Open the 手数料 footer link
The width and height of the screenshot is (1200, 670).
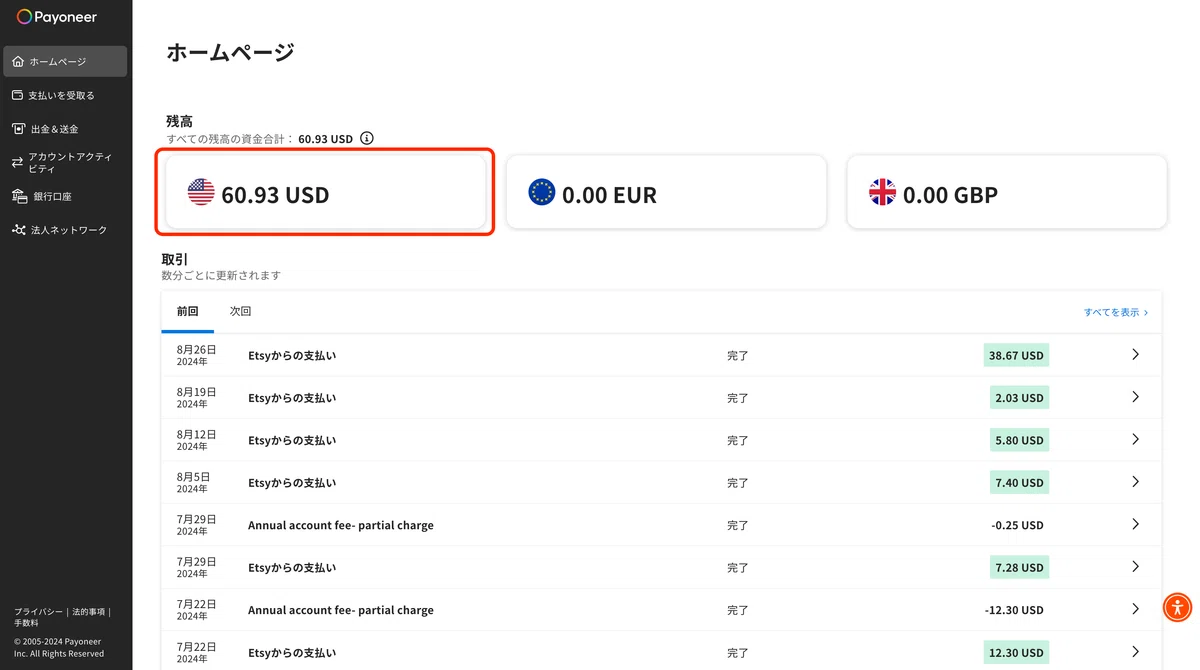point(26,622)
